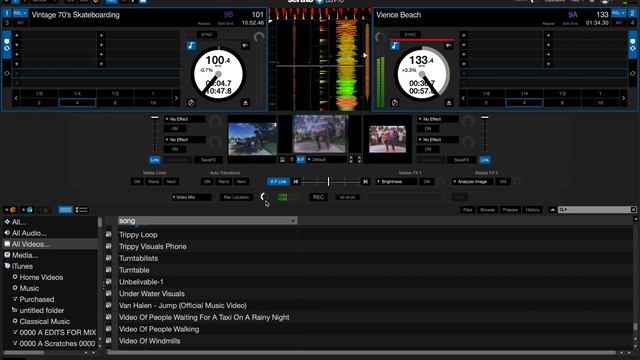The height and width of the screenshot is (360, 640).
Task: Switch library to album art list view
Action: 82,210
